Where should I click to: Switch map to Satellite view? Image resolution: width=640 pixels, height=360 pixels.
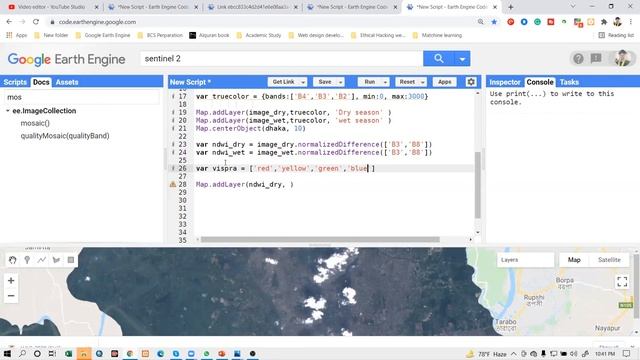click(609, 260)
